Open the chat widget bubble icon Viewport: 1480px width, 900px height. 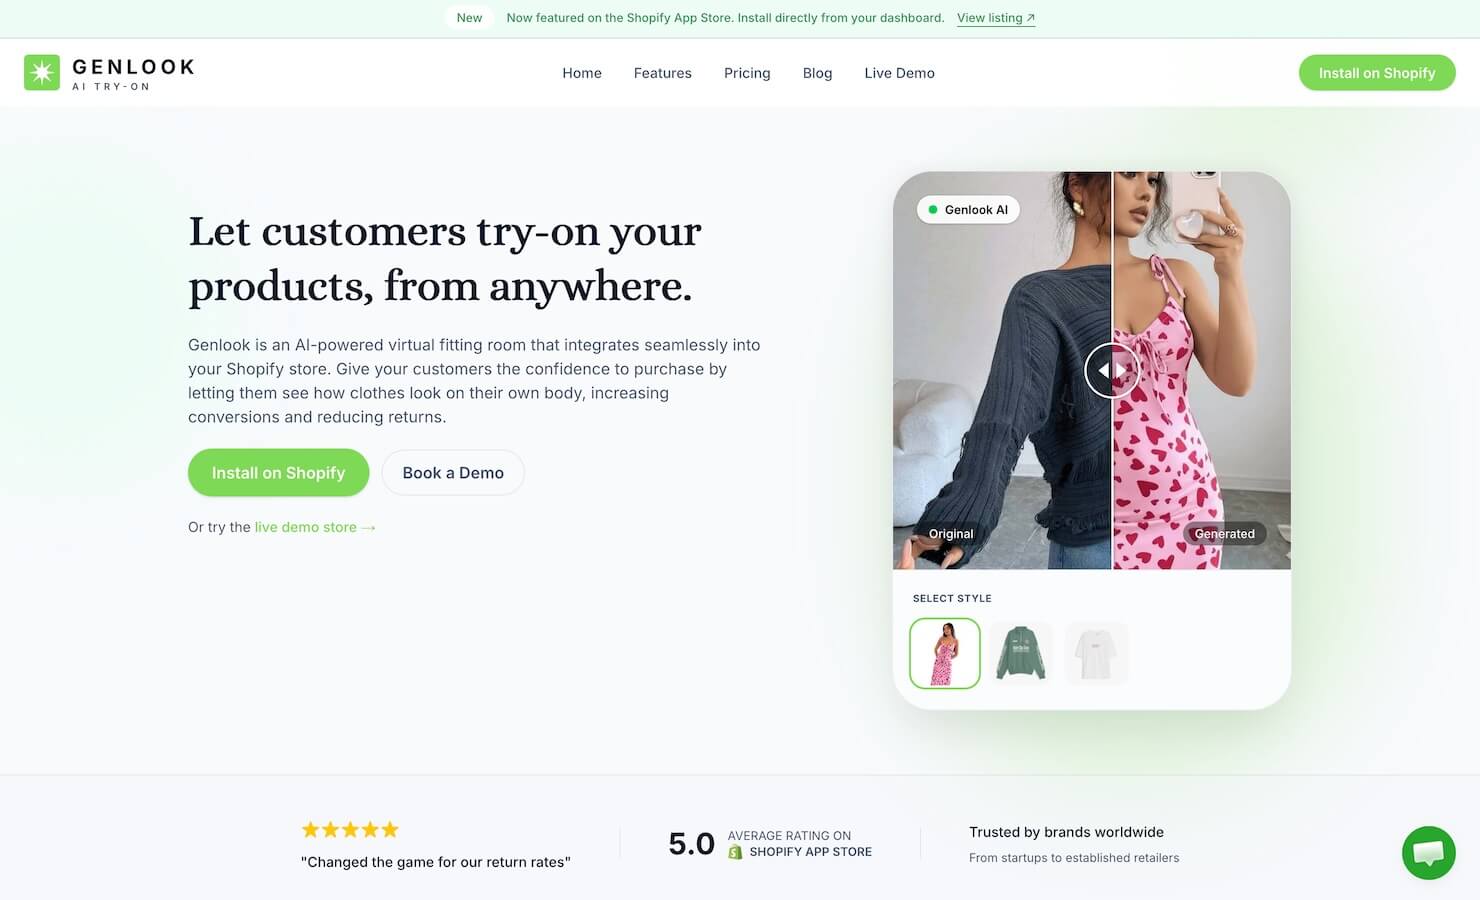[1428, 853]
